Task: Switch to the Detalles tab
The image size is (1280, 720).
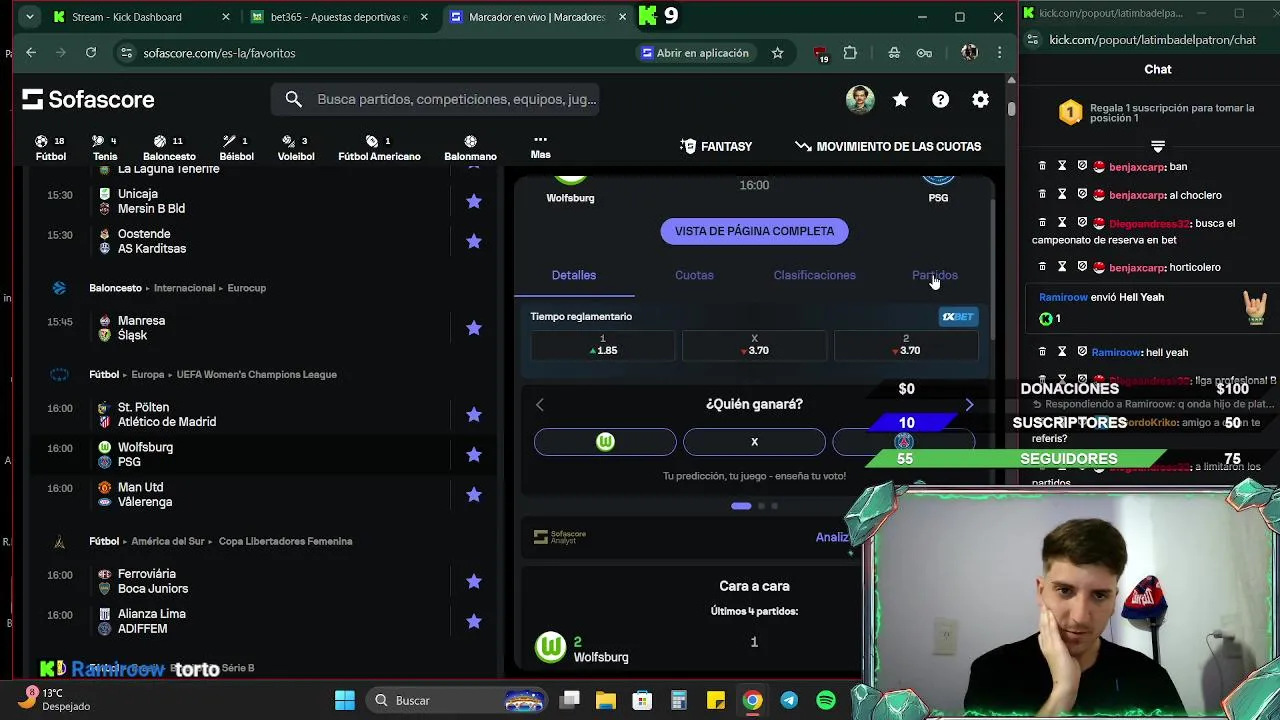Action: (x=574, y=275)
